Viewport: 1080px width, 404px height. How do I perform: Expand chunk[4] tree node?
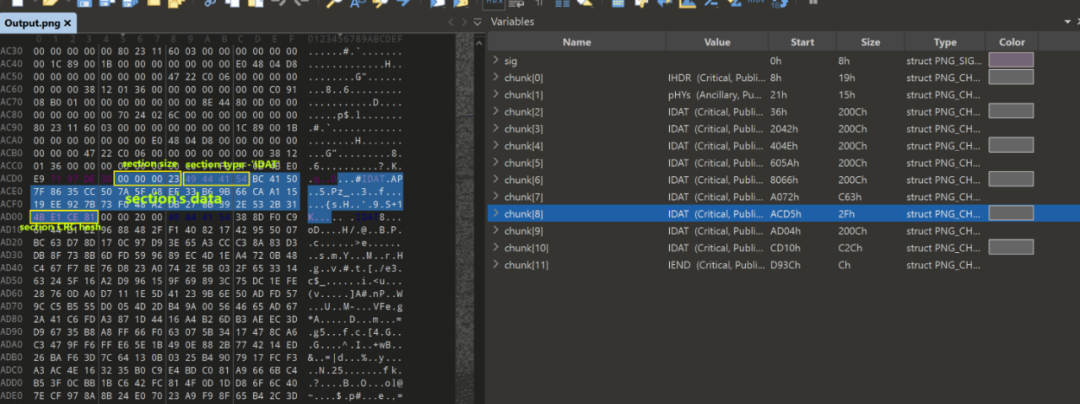496,145
